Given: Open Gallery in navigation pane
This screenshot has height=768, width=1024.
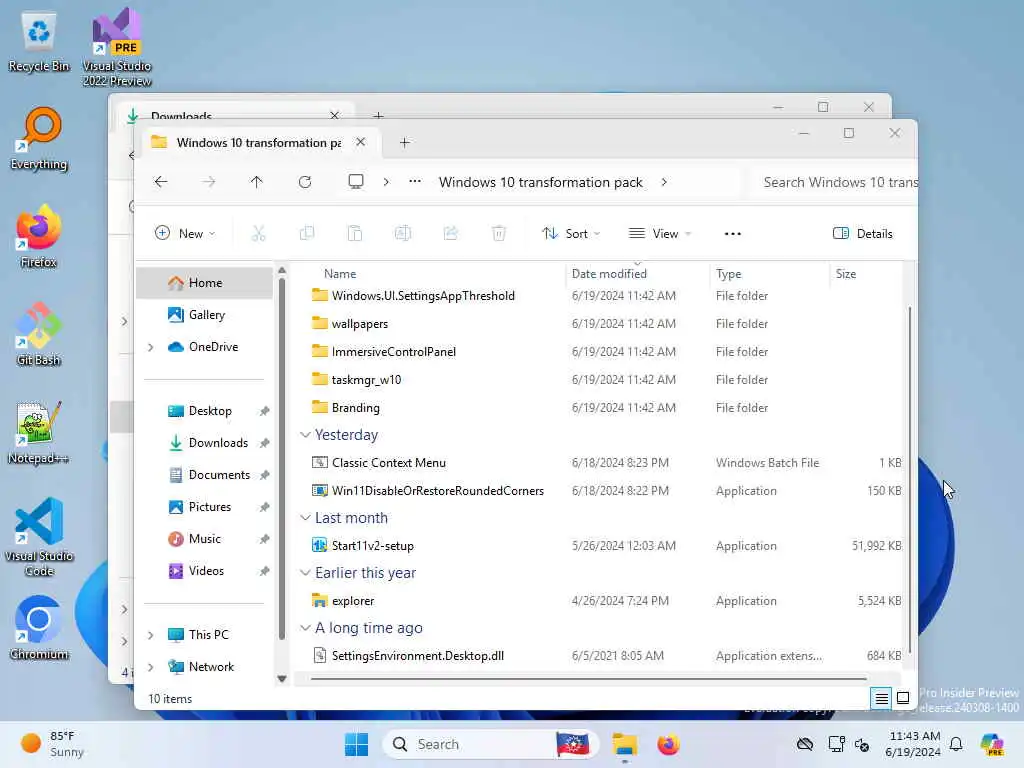Looking at the screenshot, I should tap(204, 315).
